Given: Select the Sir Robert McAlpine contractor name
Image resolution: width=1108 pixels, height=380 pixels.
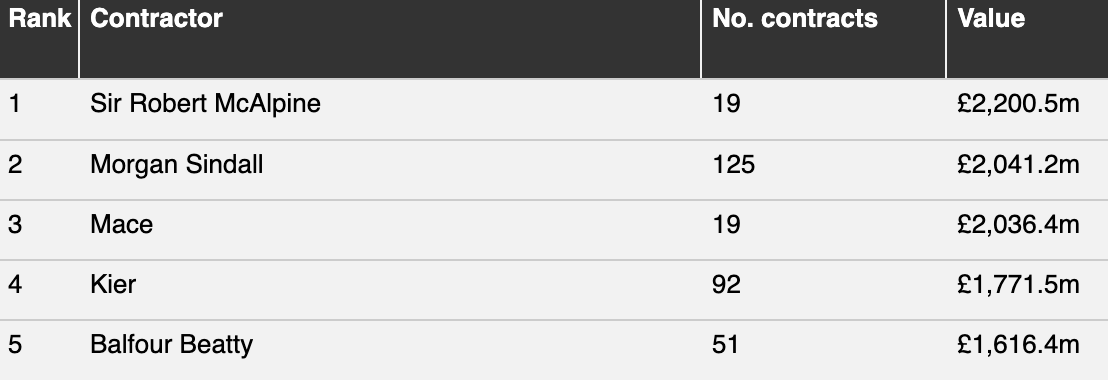Looking at the screenshot, I should pos(205,104).
